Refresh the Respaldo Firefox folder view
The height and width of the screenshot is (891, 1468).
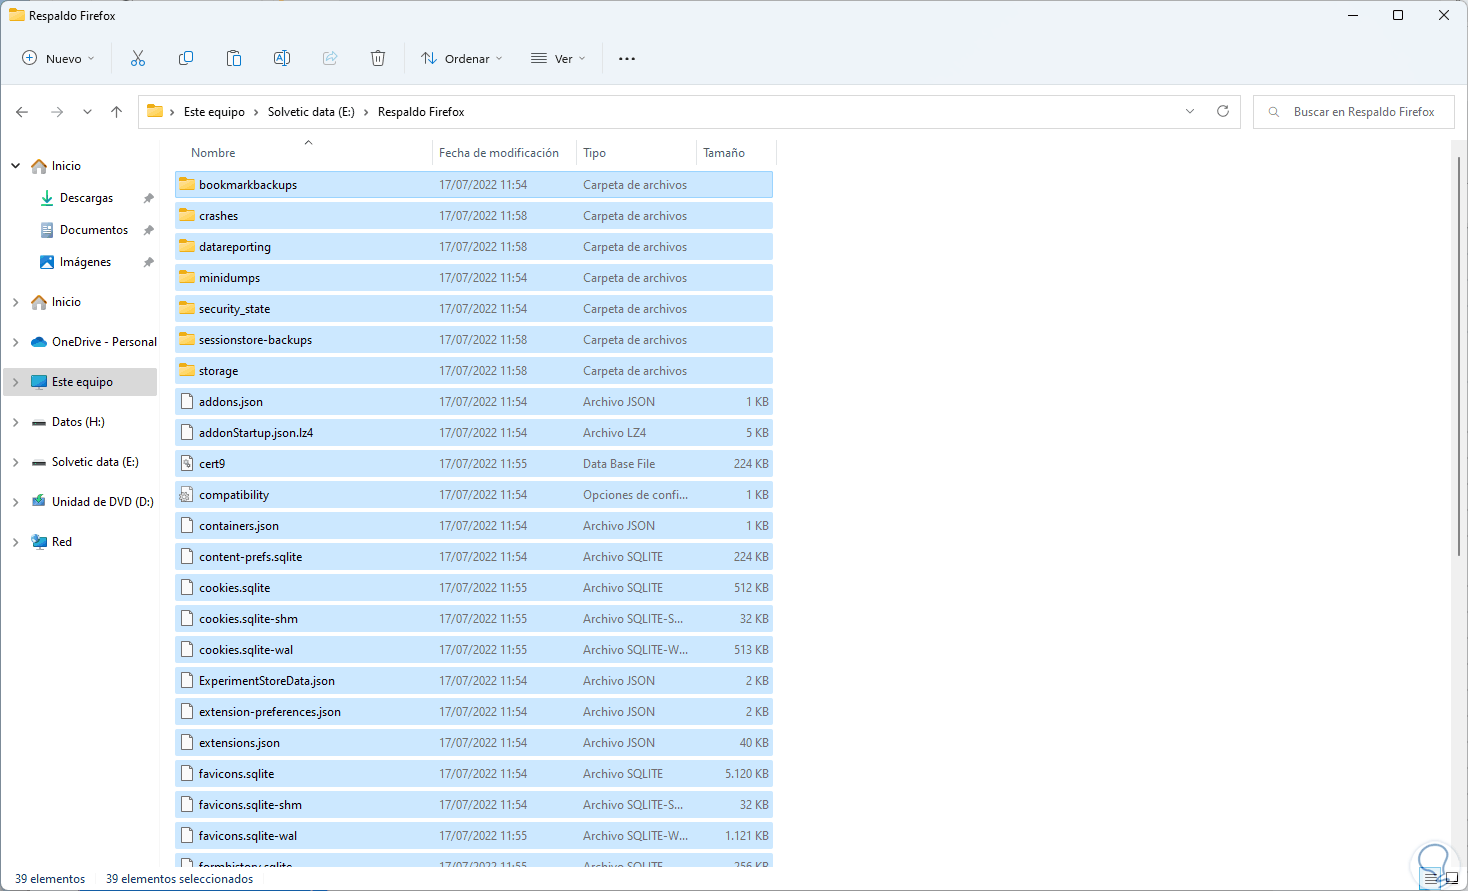[x=1223, y=111]
